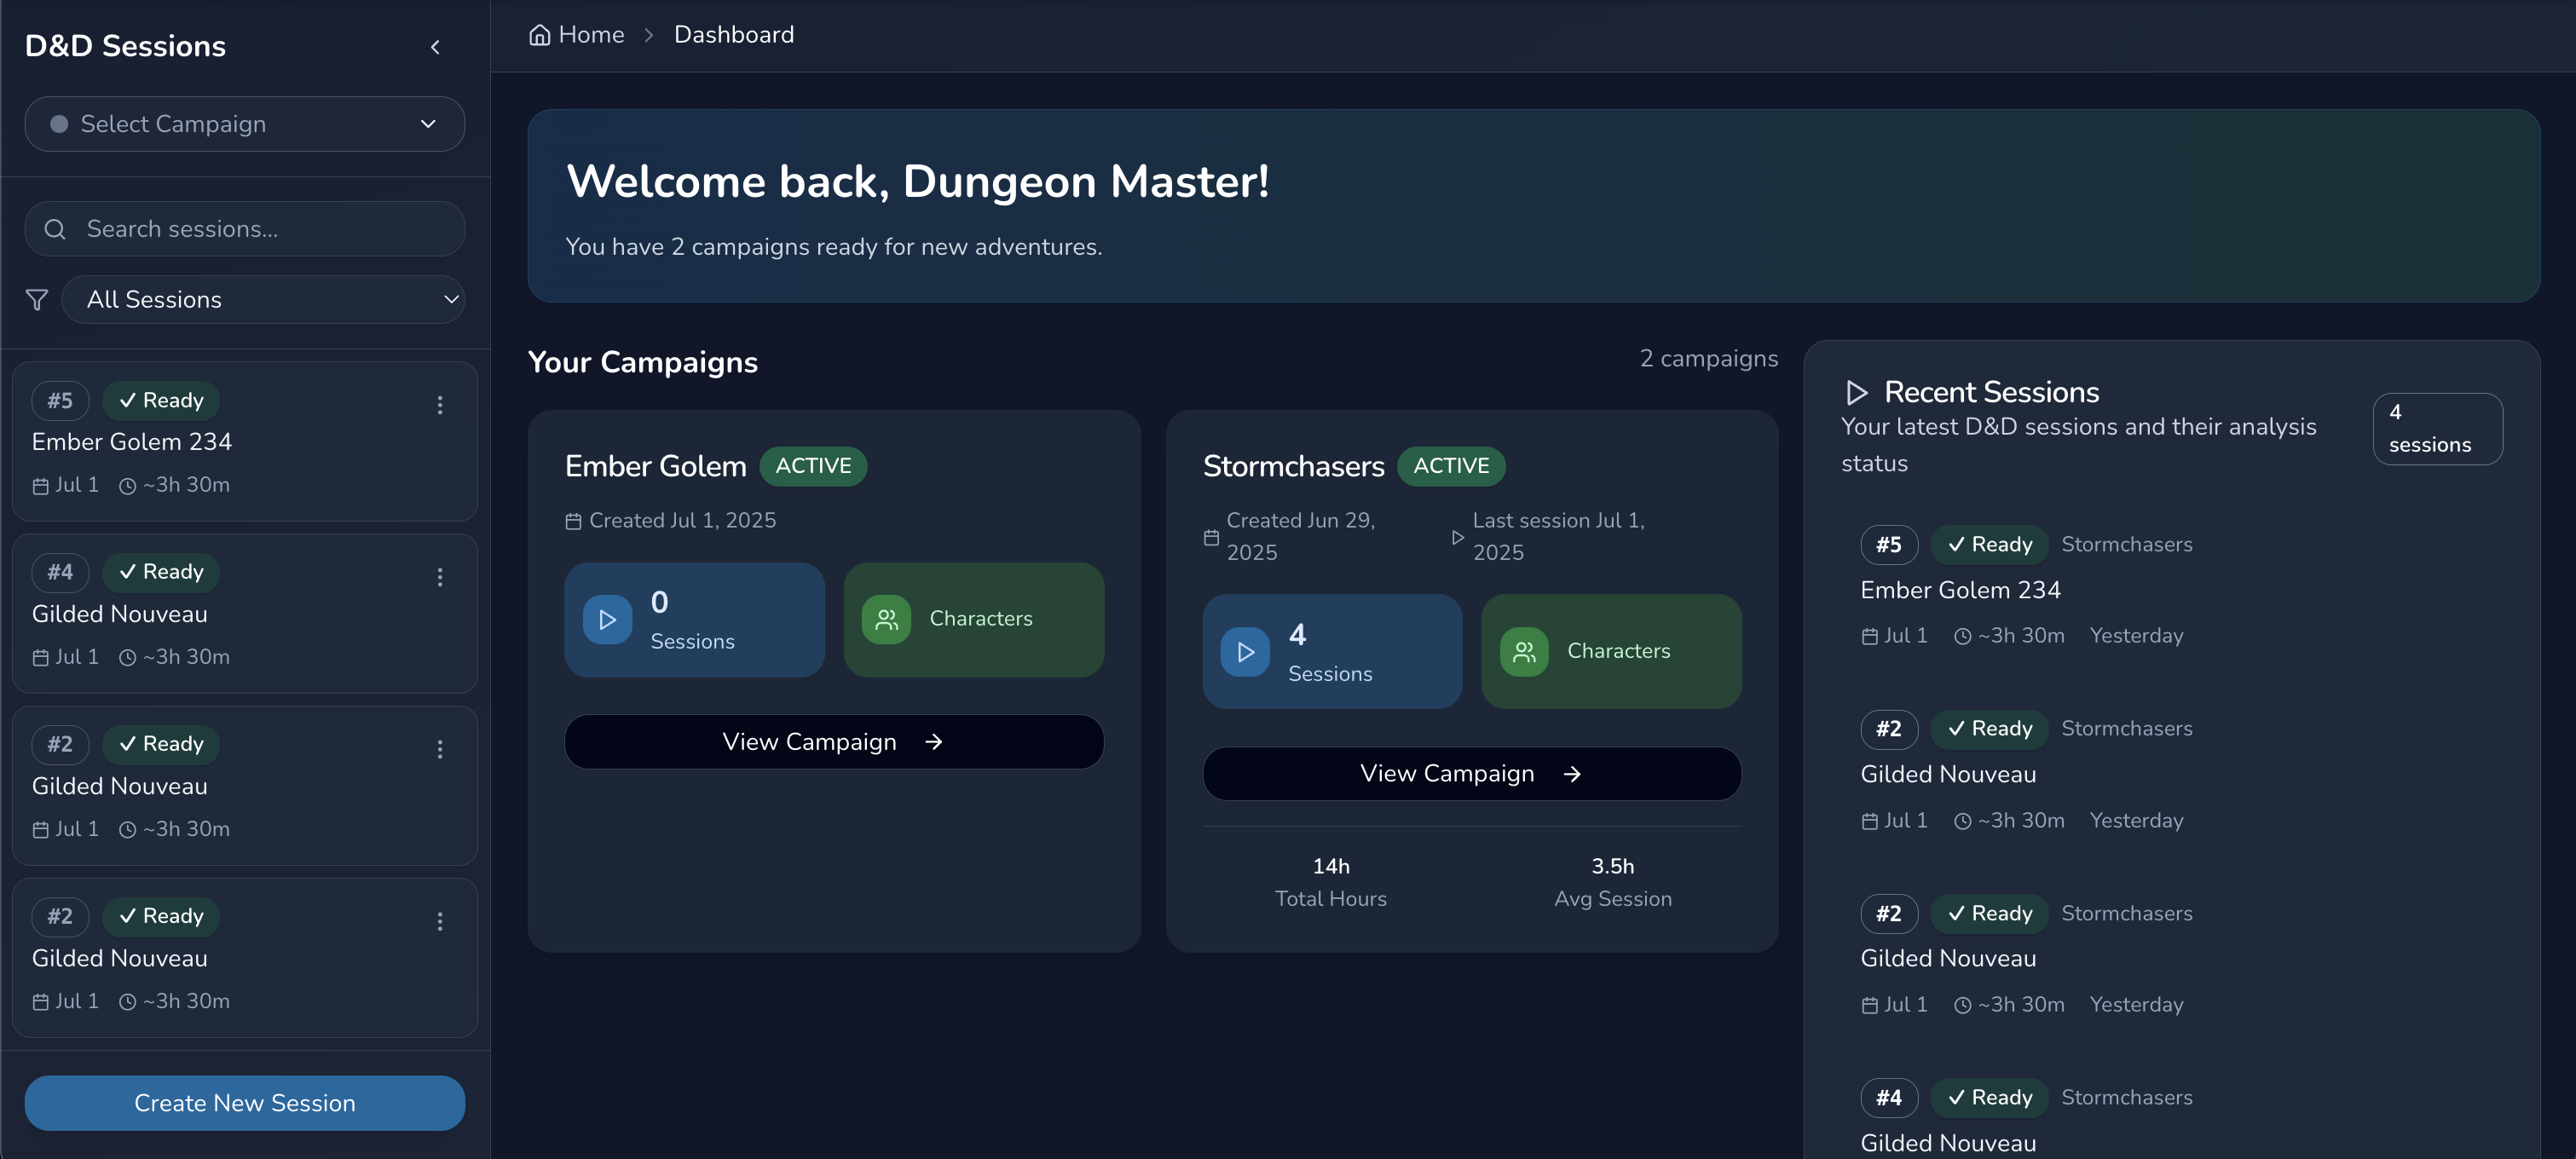Click Ready badge on sidebar session #4

[161, 572]
